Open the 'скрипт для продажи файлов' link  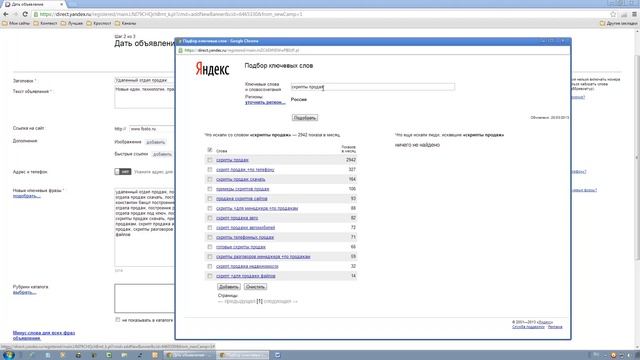click(246, 276)
